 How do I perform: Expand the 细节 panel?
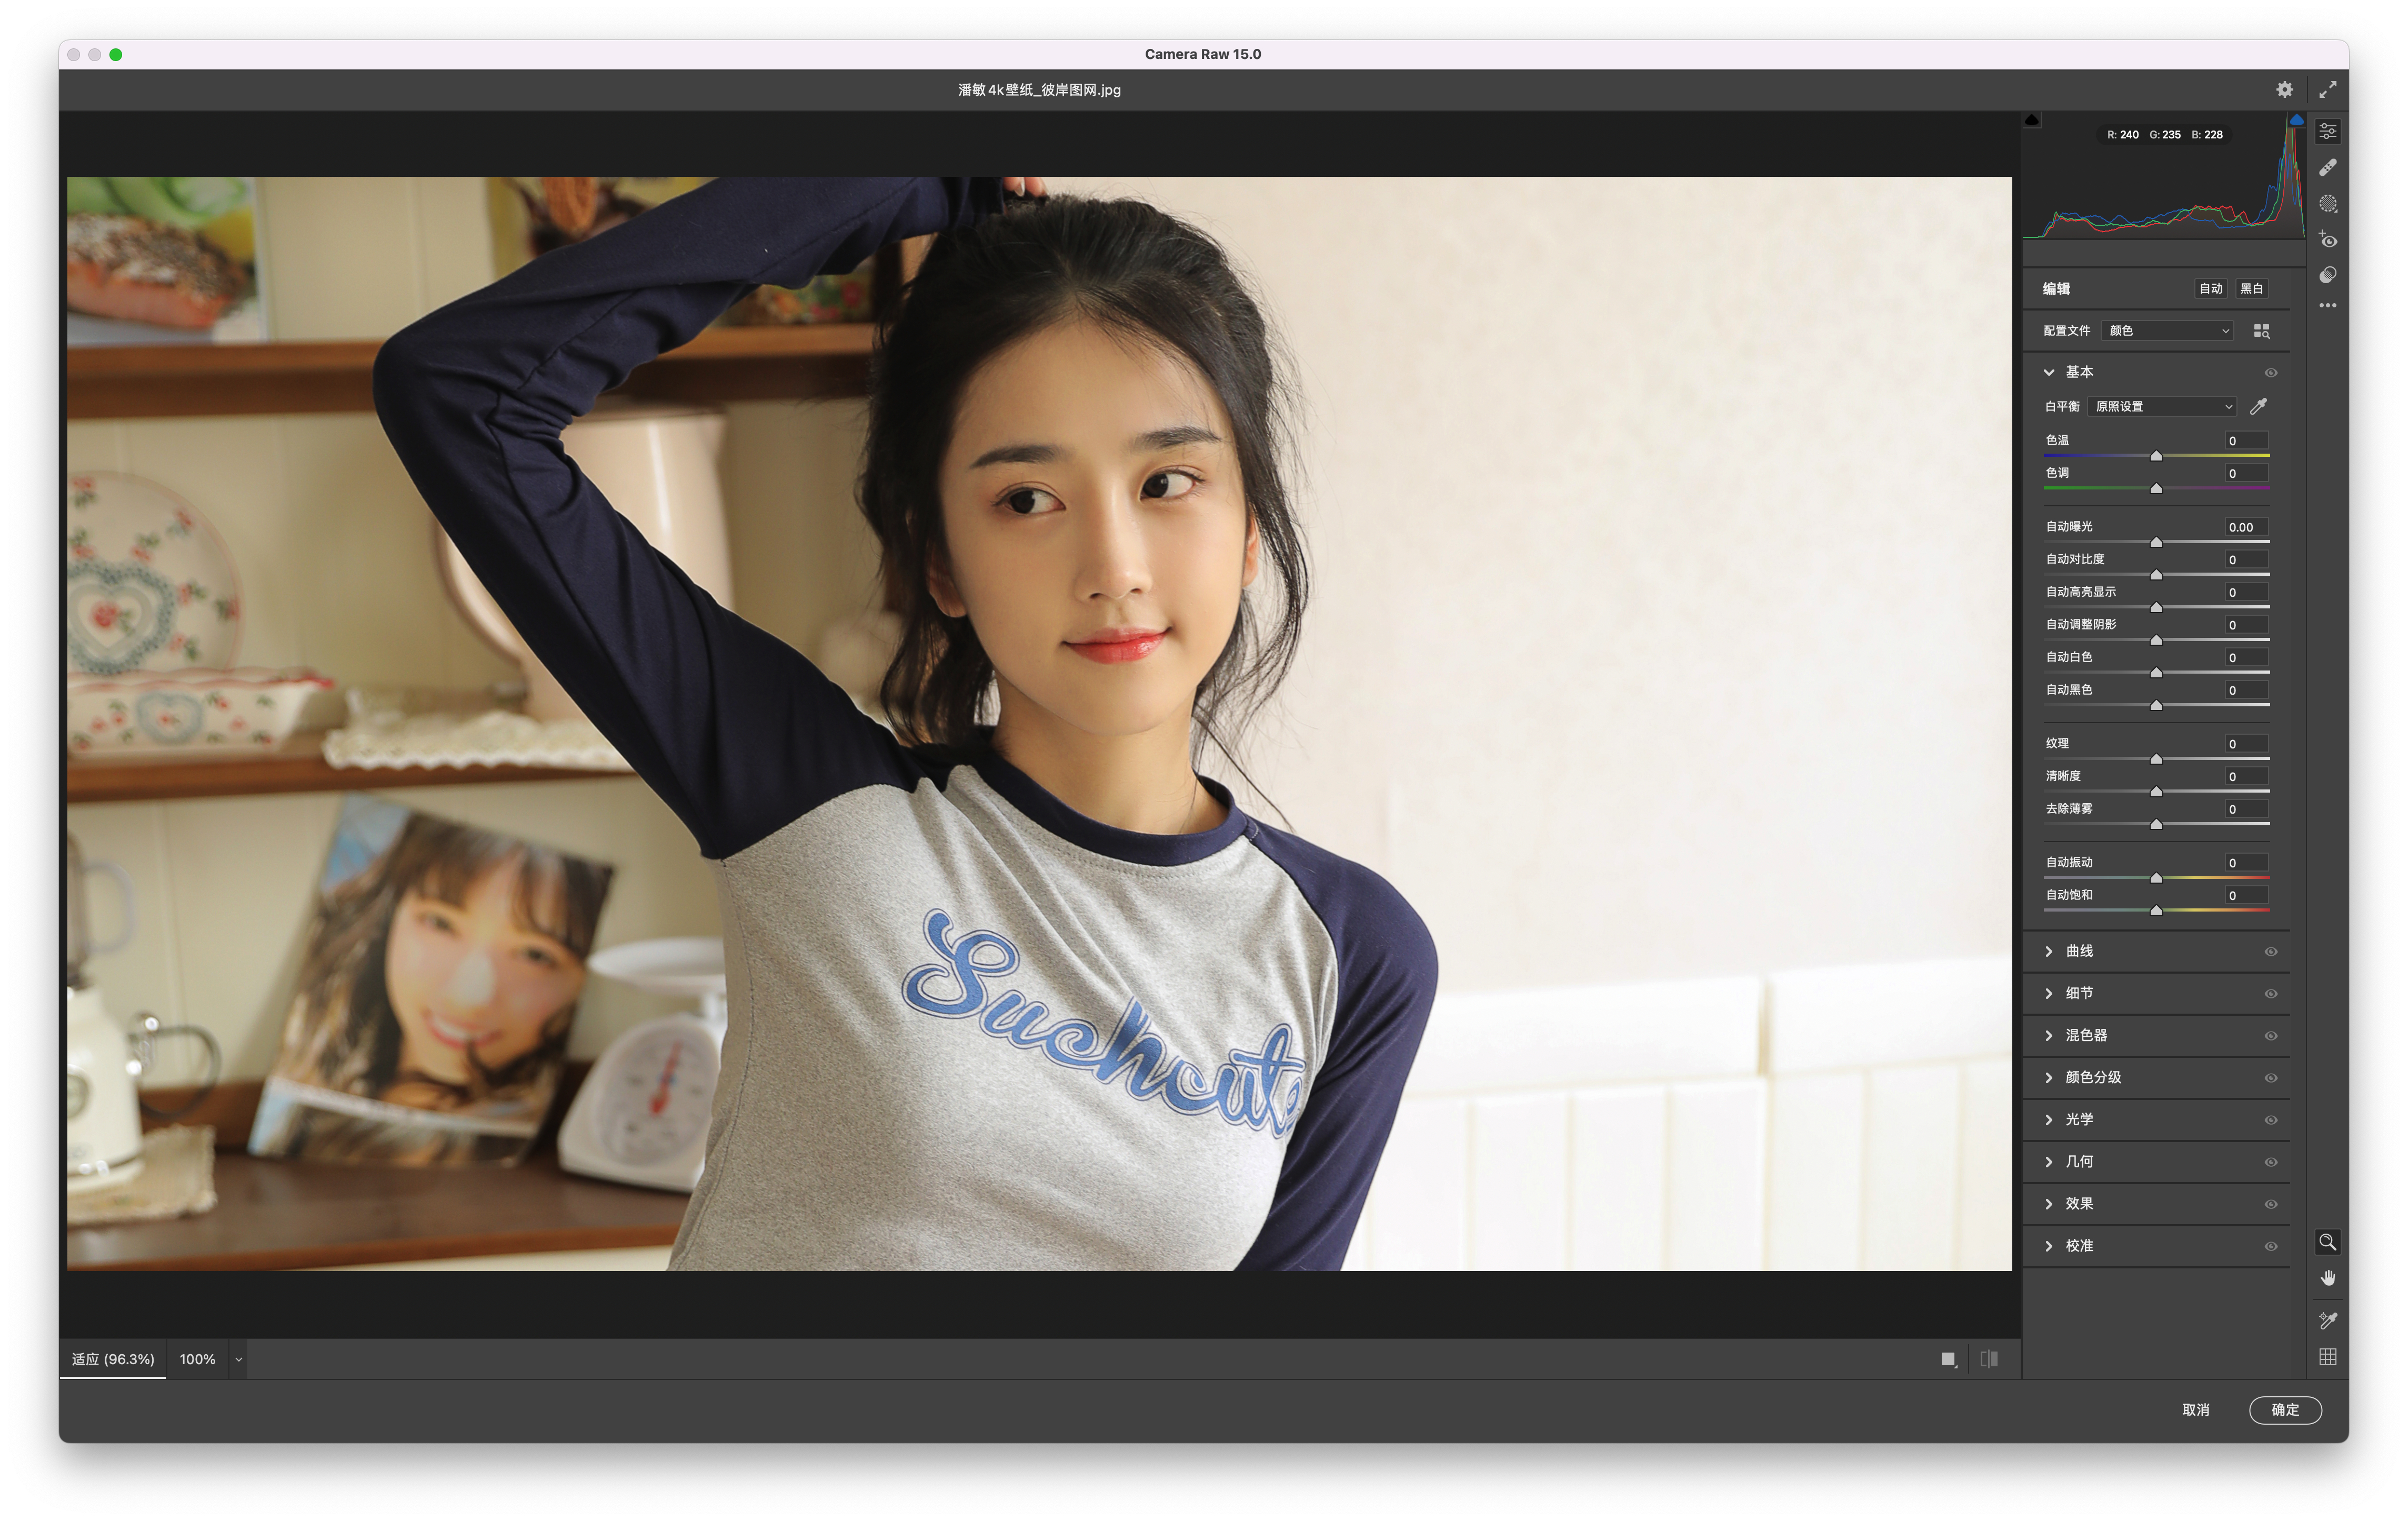point(2078,993)
